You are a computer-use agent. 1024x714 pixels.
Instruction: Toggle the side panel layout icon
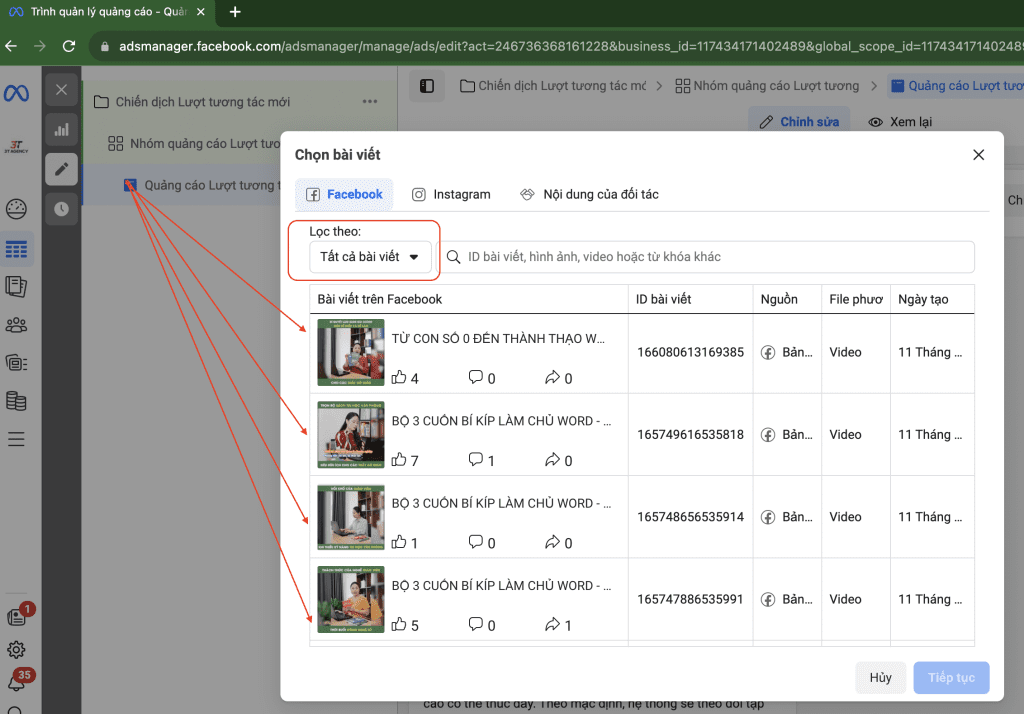427,86
